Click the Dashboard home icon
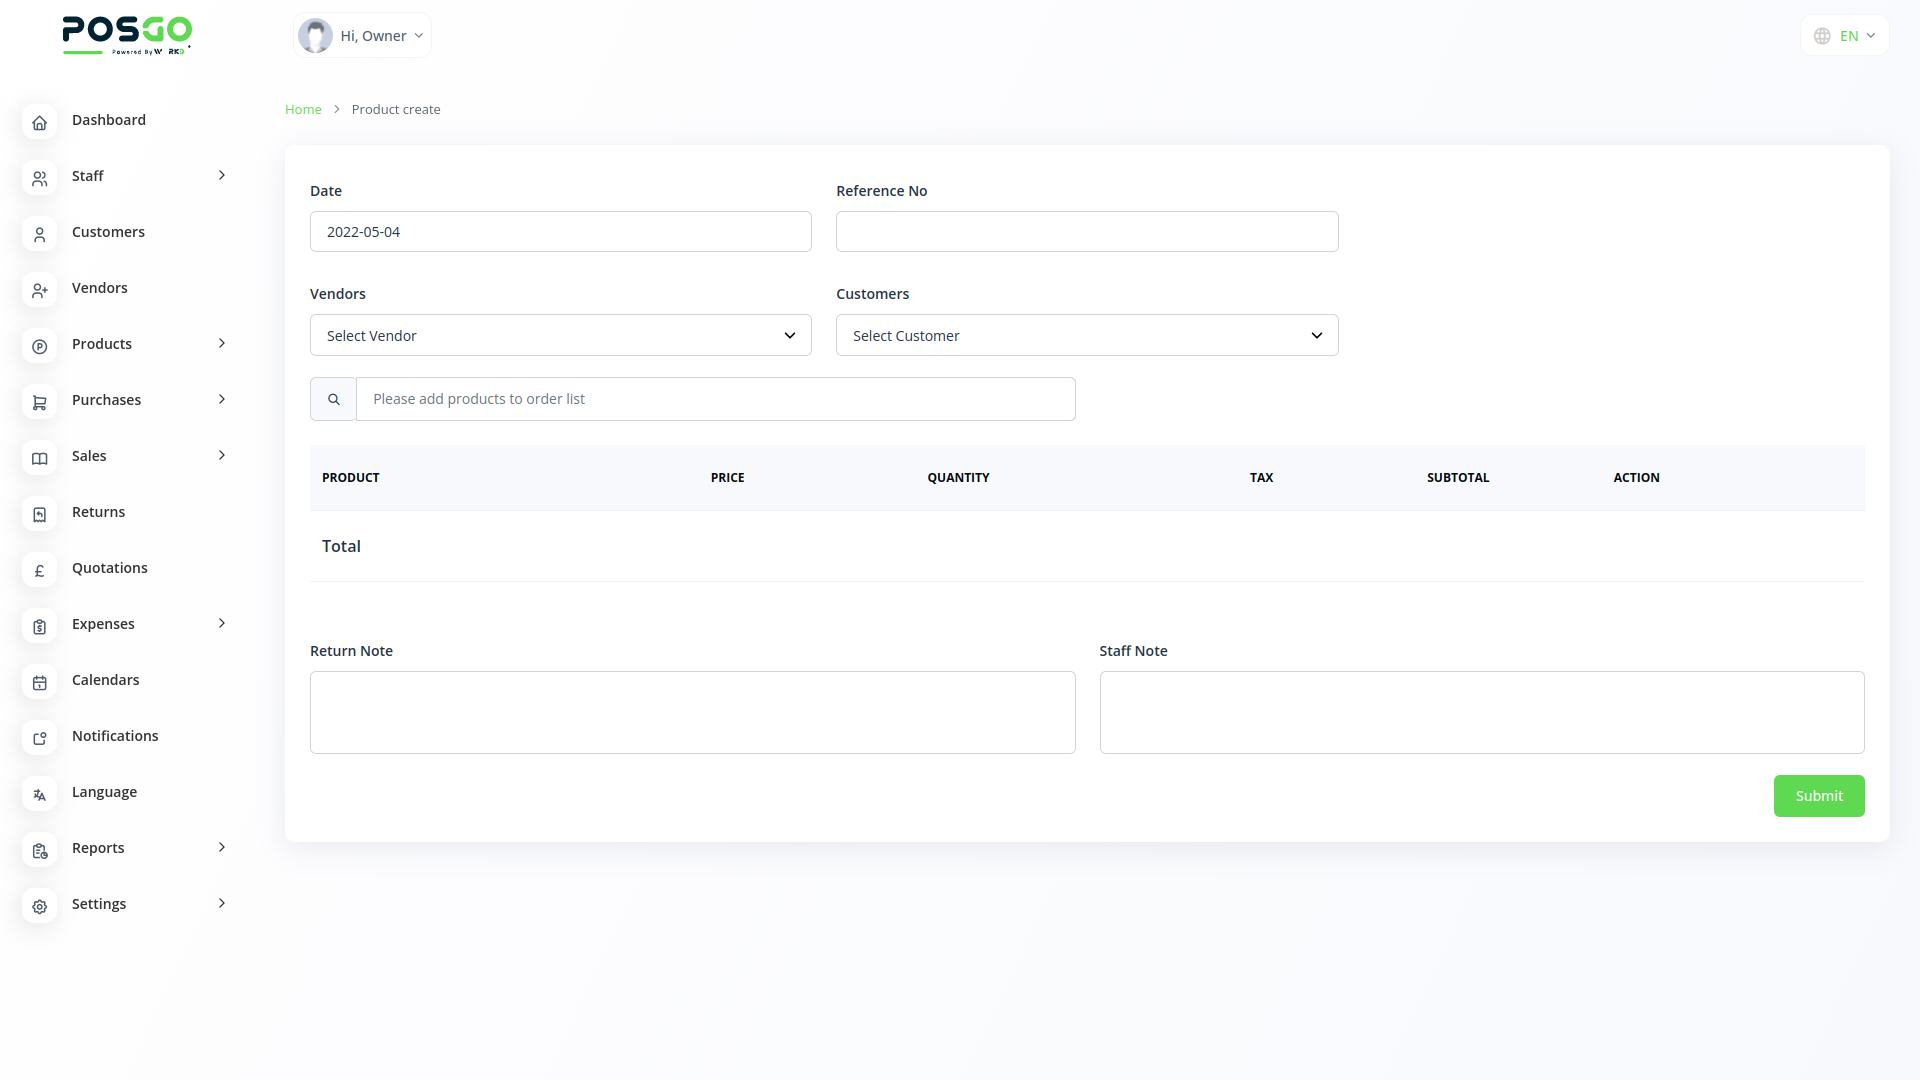Screen dimensions: 1920x1080 coord(39,122)
